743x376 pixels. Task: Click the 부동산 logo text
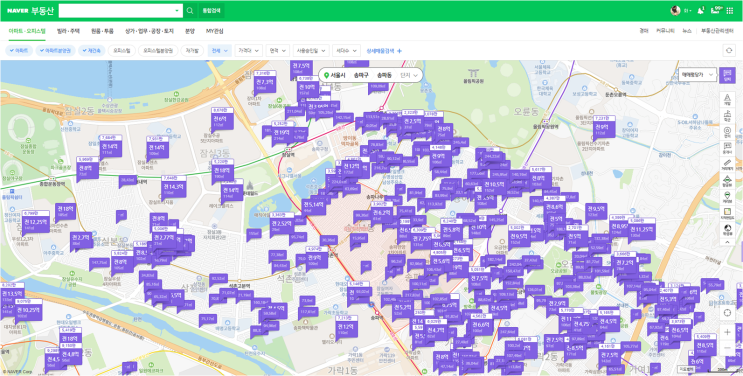[43, 10]
